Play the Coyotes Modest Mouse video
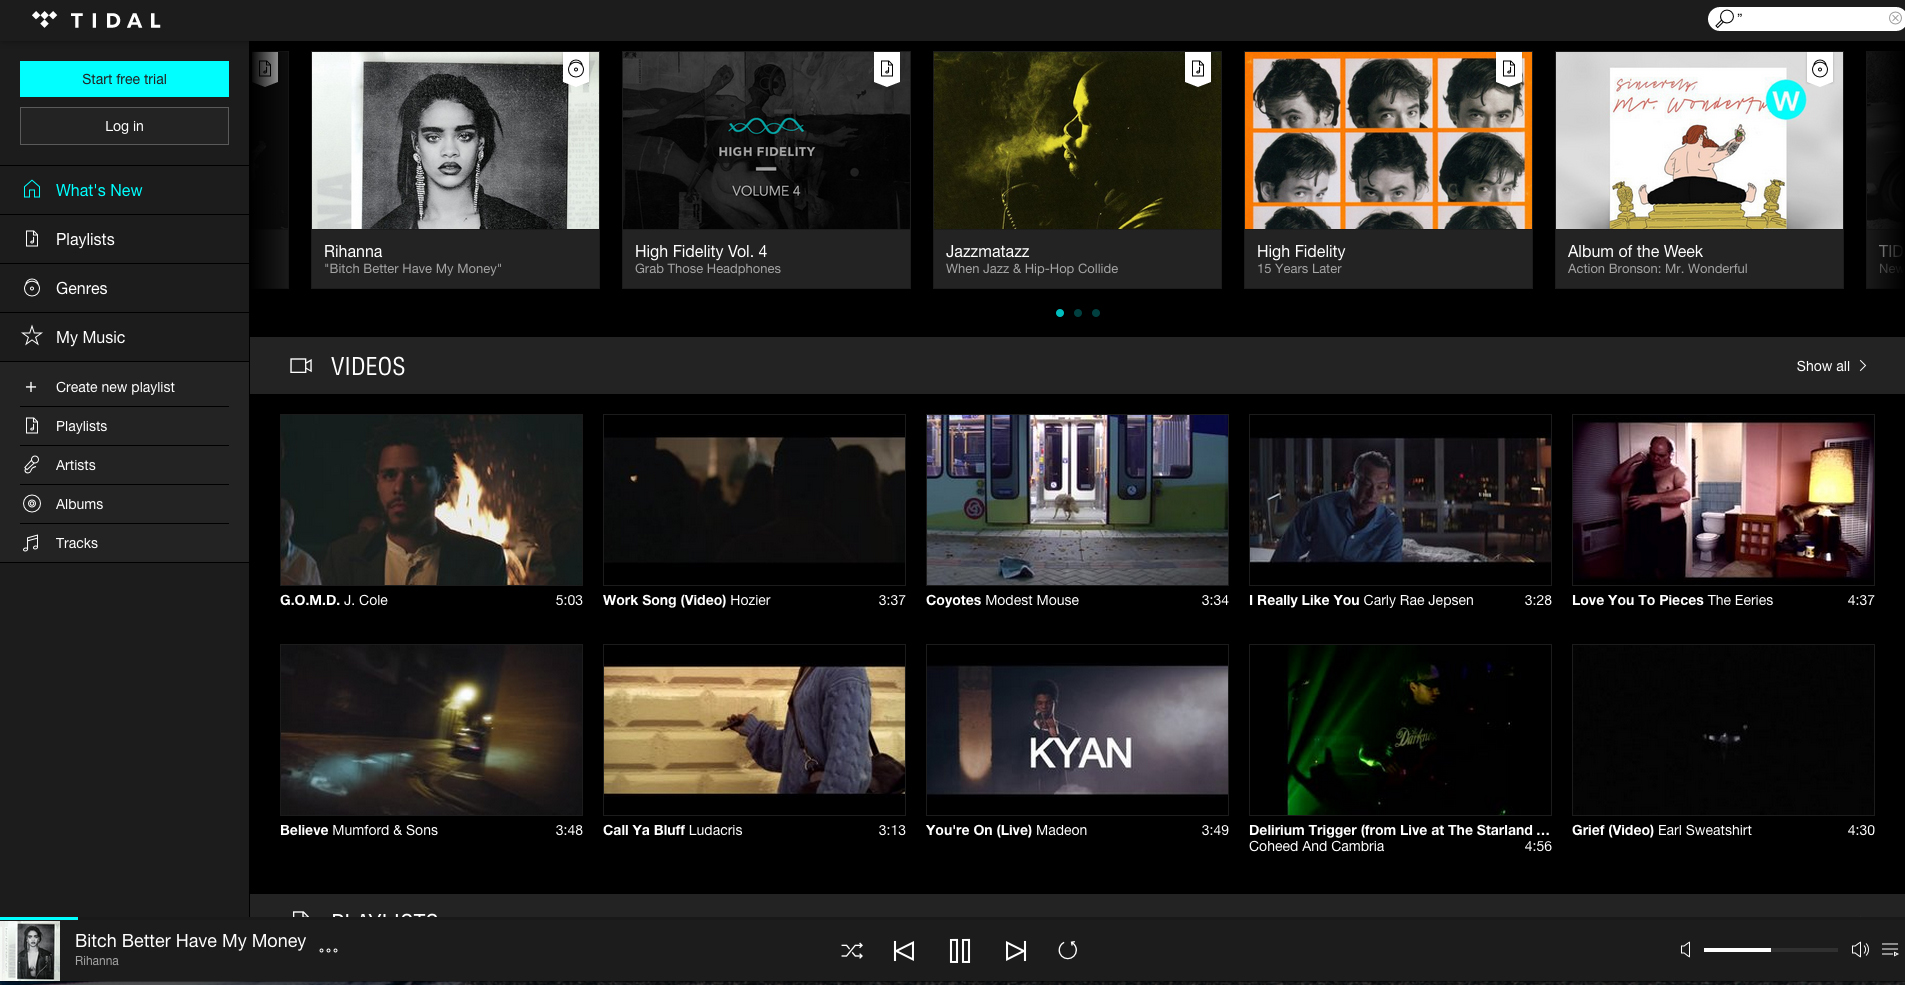 (x=1076, y=500)
